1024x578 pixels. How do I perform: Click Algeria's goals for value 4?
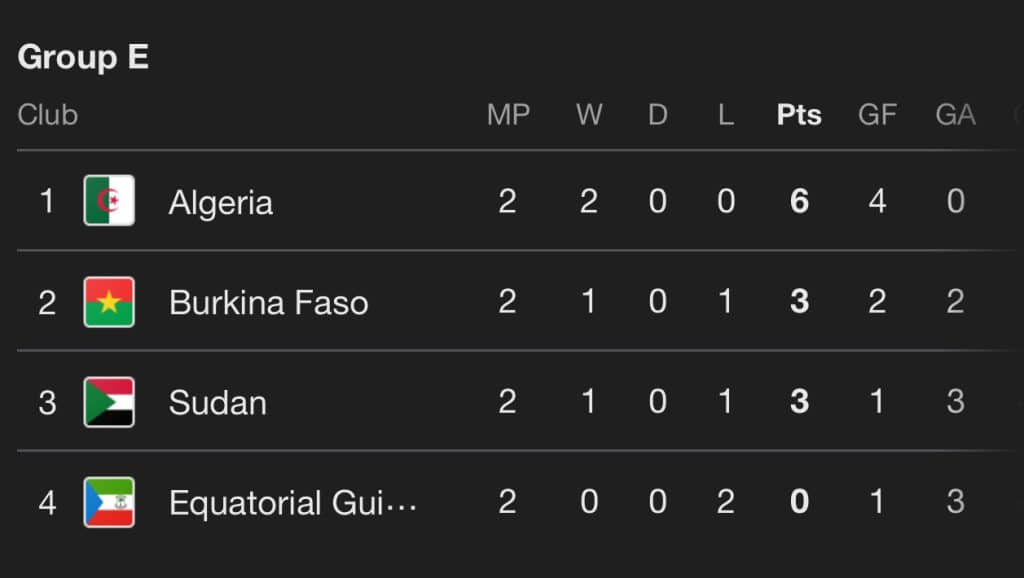click(877, 202)
